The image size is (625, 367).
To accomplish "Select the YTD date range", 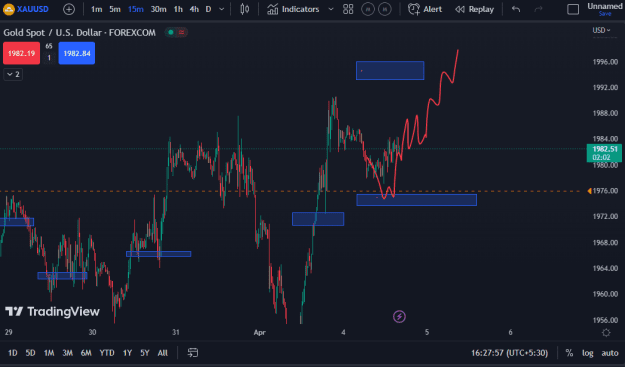I will click(107, 353).
